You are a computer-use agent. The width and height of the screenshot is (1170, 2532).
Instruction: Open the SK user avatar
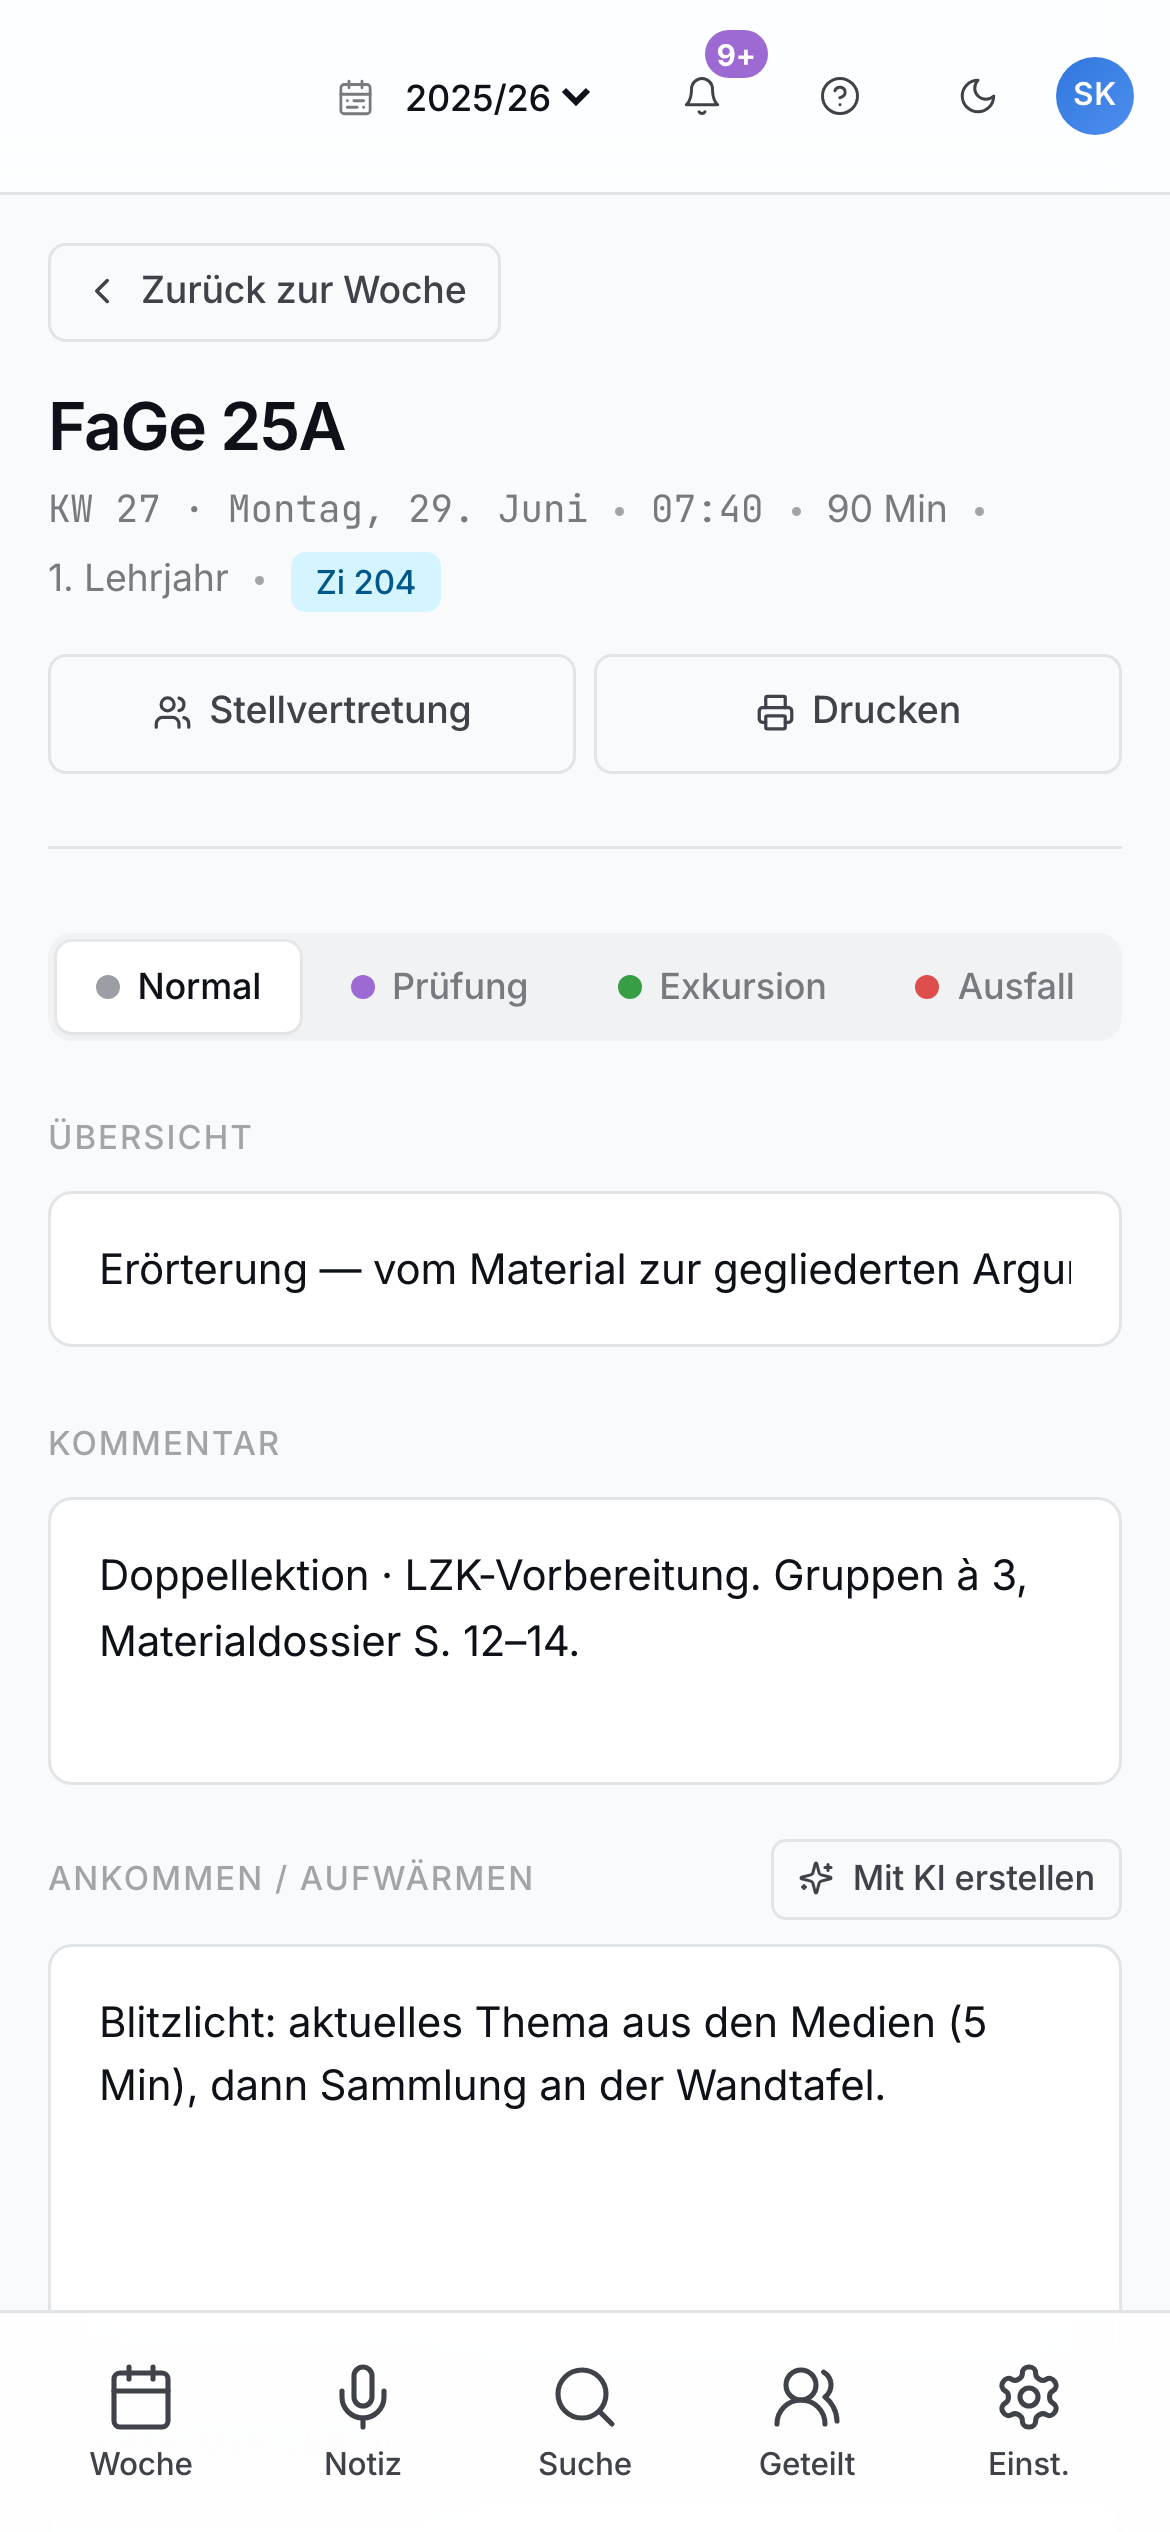(x=1095, y=96)
